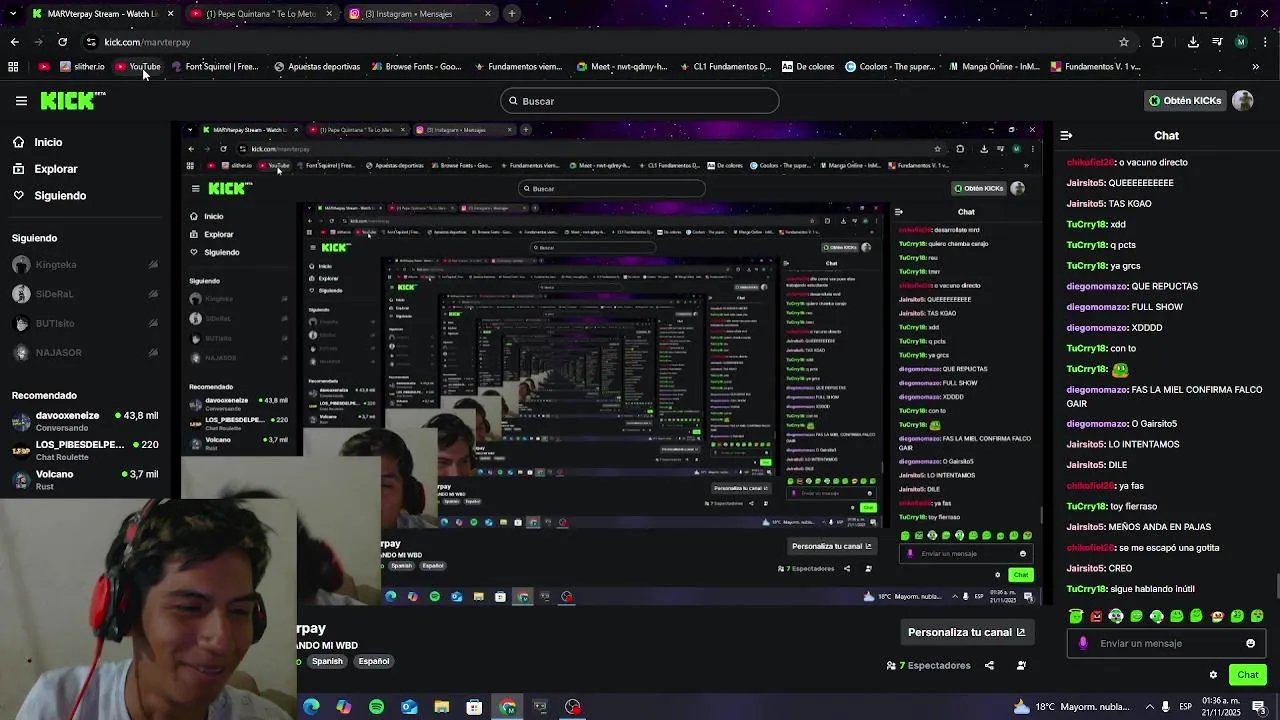
Task: Close the Instagram Mensajes tab
Action: click(488, 14)
